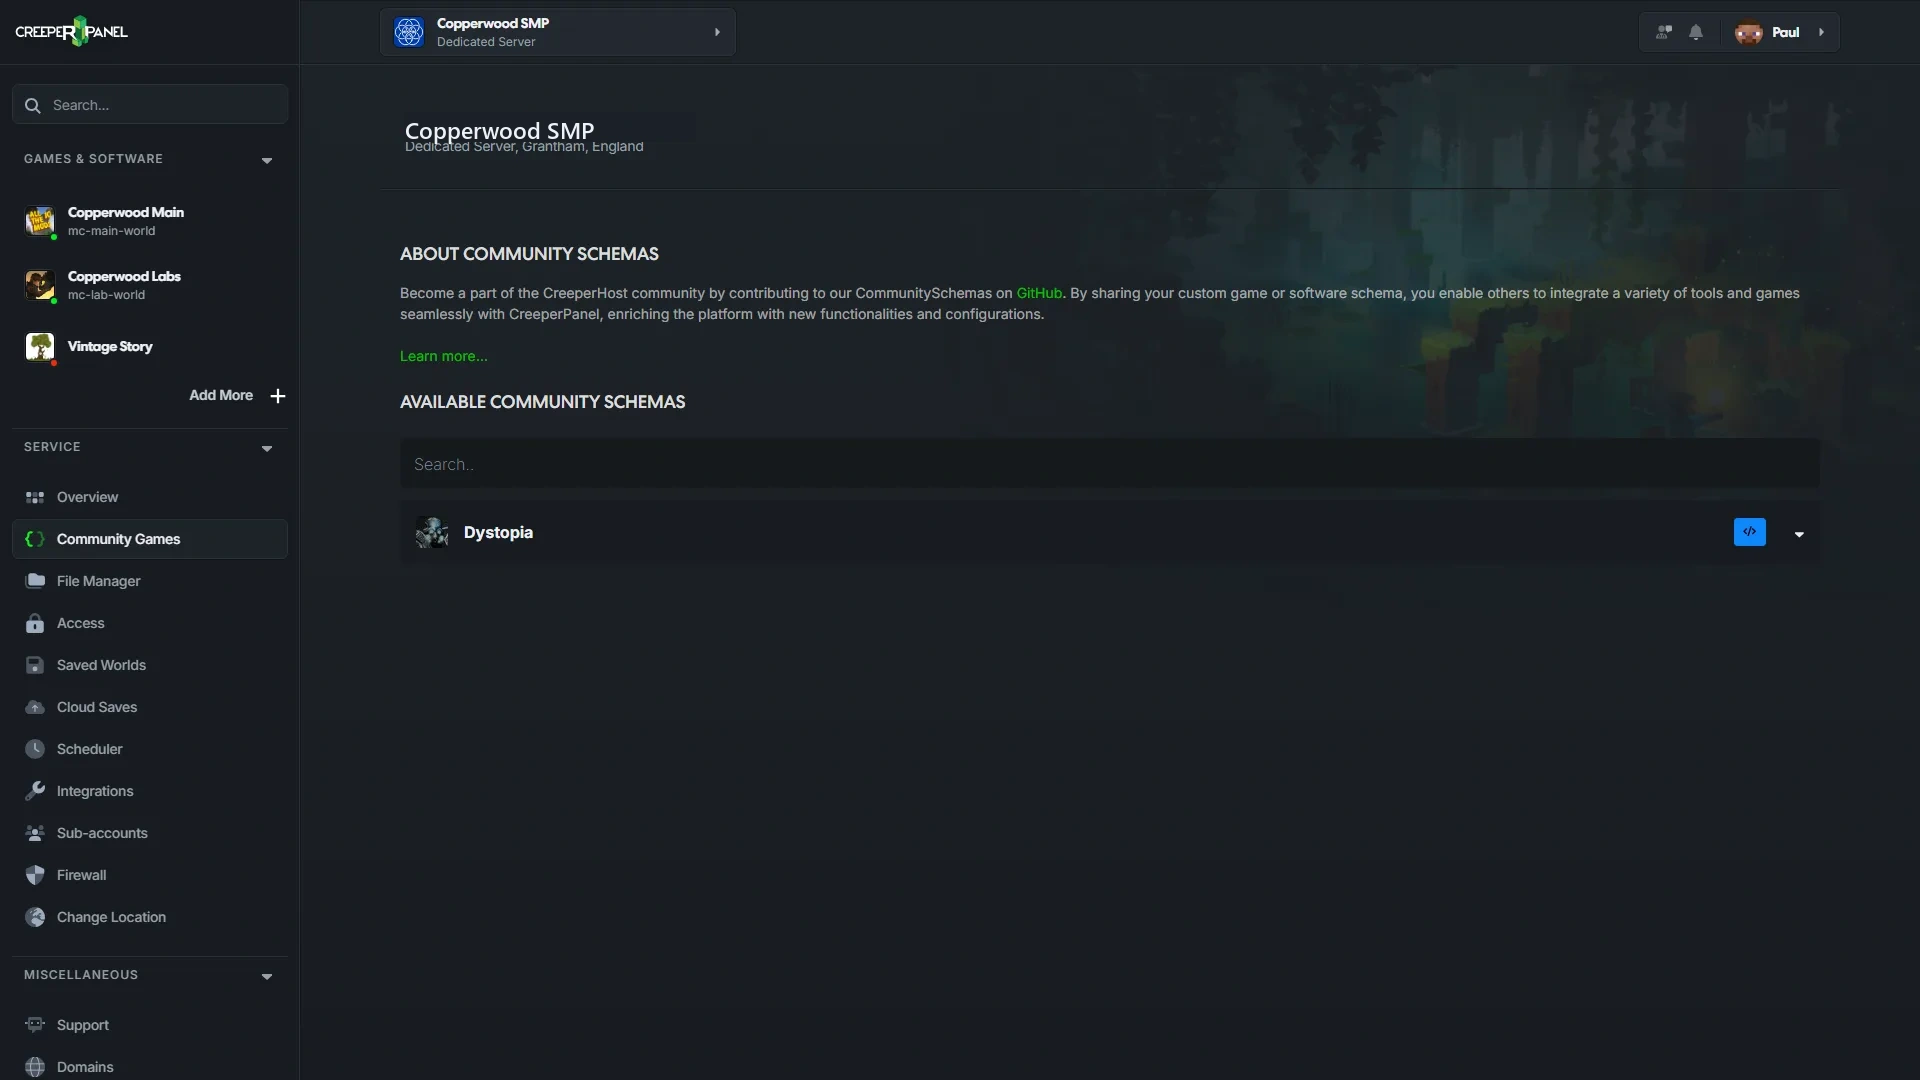Click the Dystopia schema thumbnail

click(x=432, y=533)
